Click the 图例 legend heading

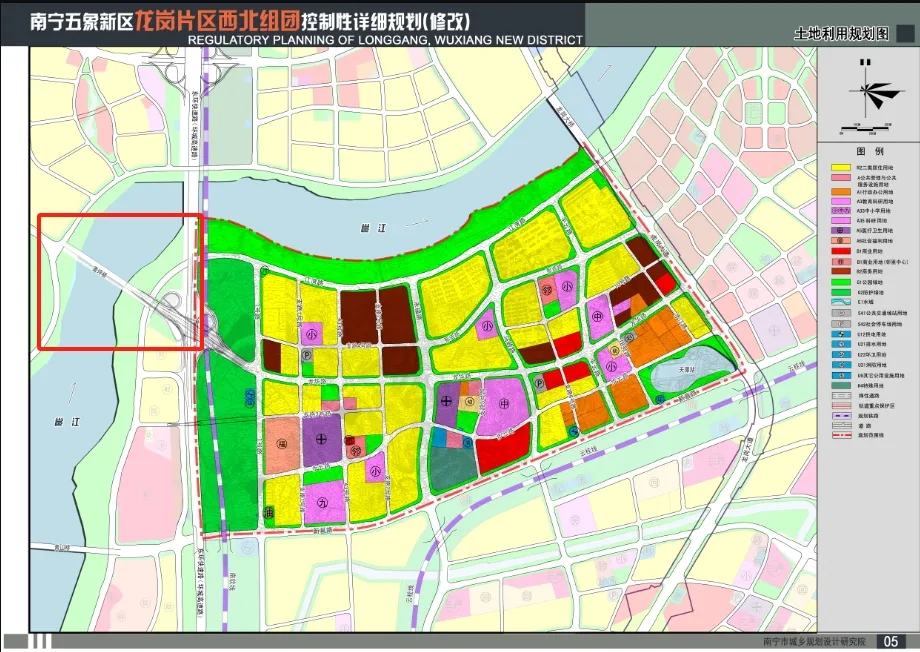[870, 151]
